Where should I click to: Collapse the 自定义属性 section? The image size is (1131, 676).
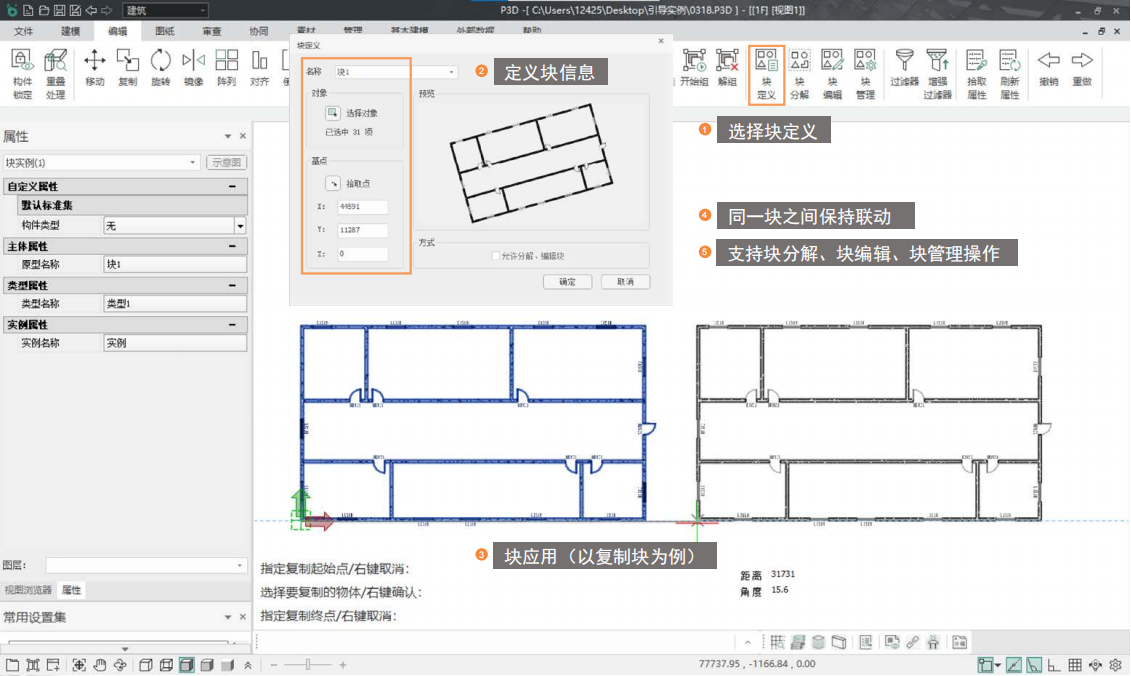click(232, 187)
